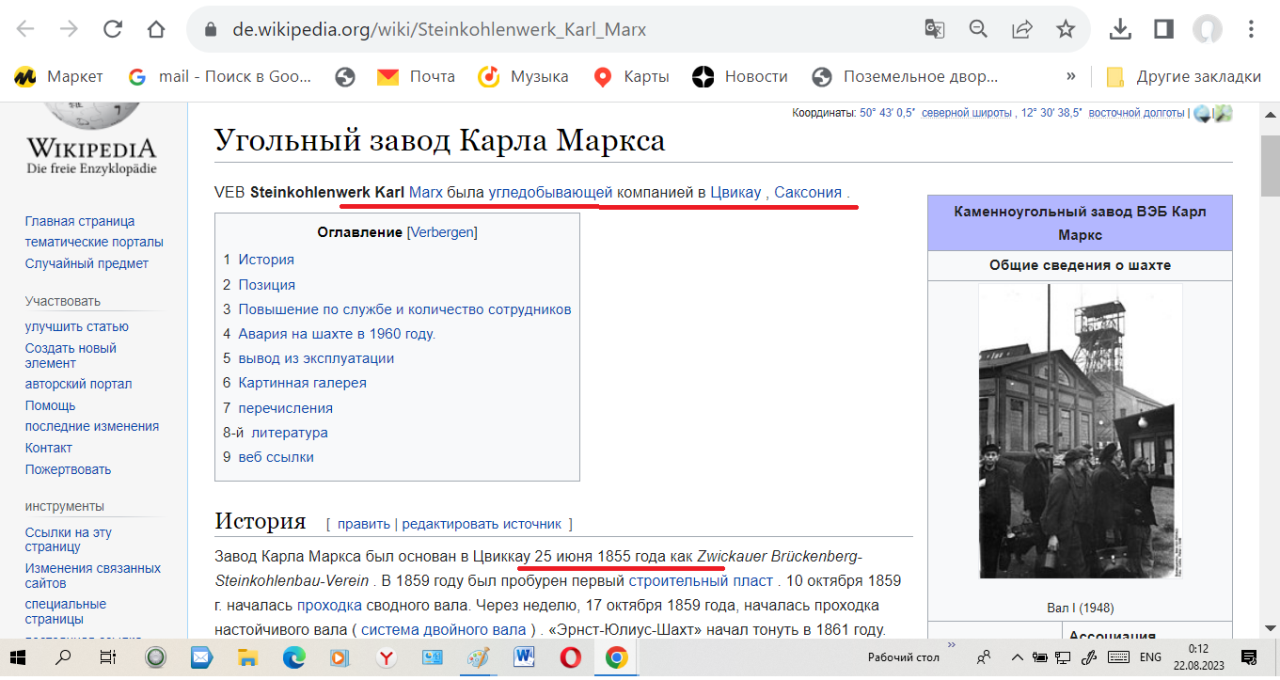The width and height of the screenshot is (1280, 680).
Task: Click the browser forward arrow
Action: (69, 29)
